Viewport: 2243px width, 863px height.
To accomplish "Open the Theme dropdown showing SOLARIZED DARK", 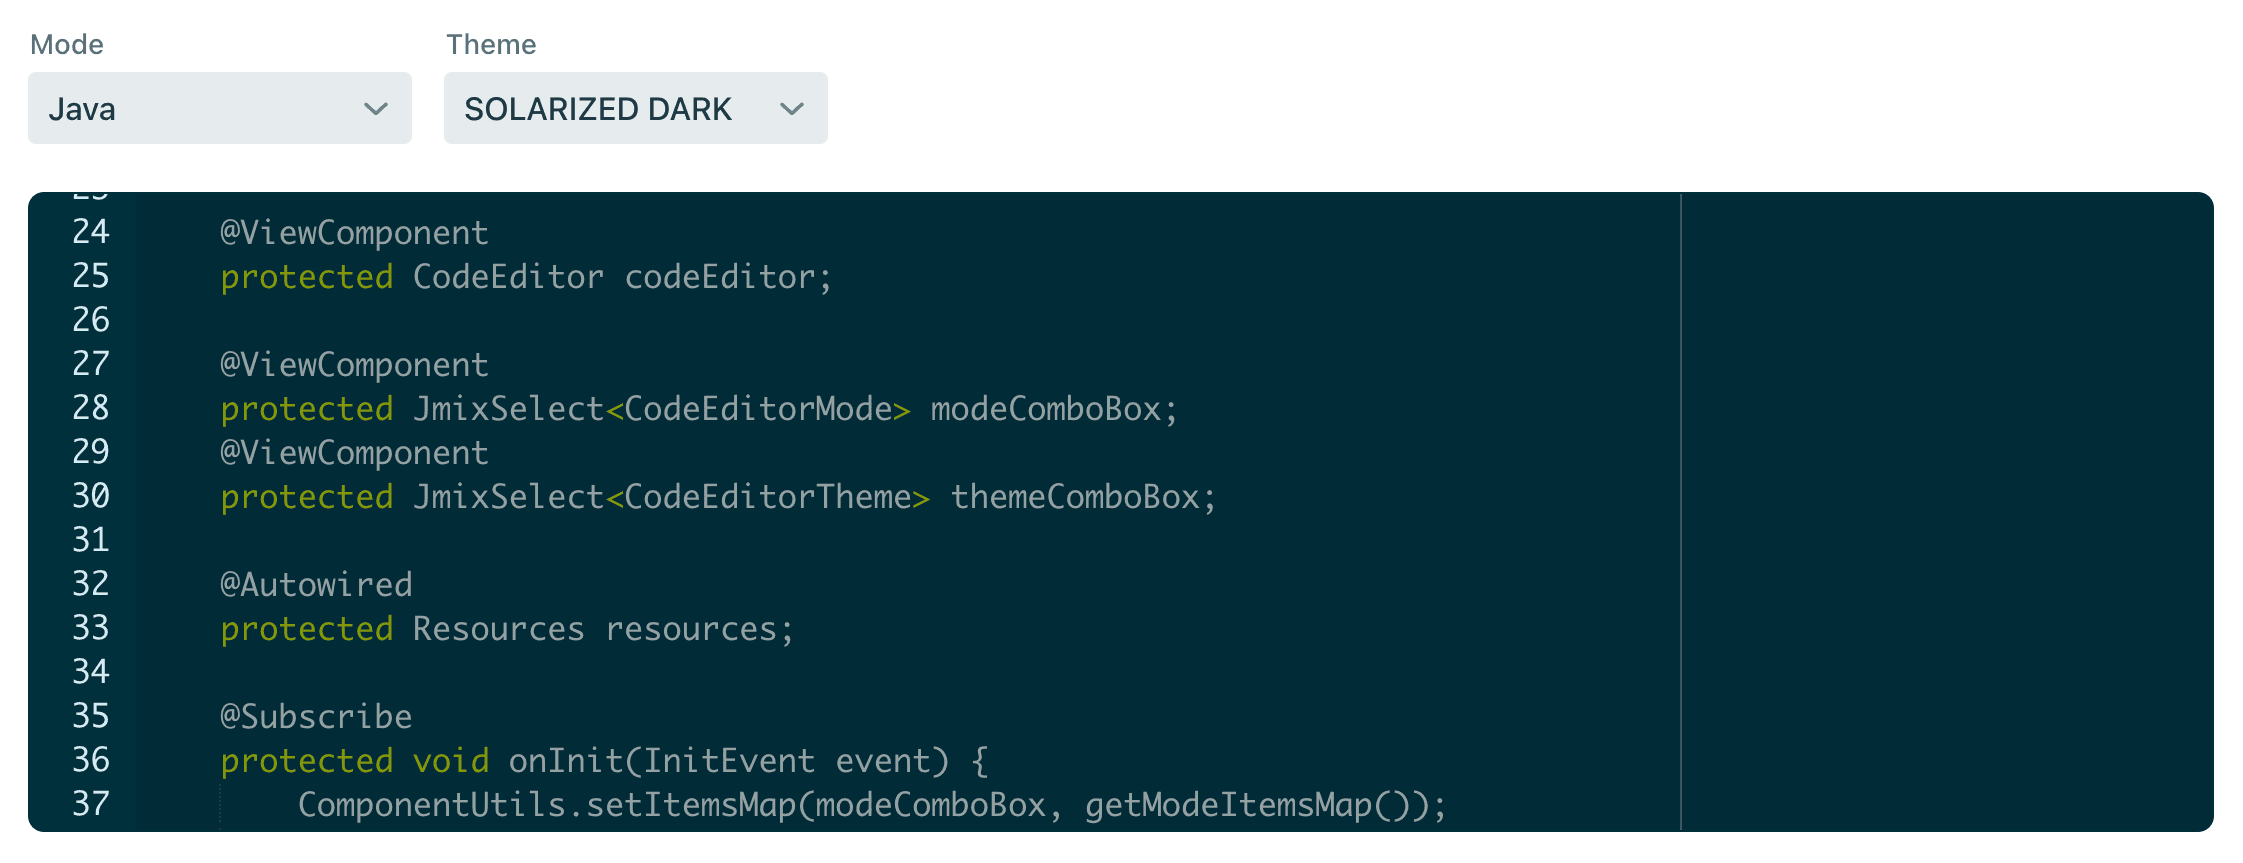I will tap(635, 108).
